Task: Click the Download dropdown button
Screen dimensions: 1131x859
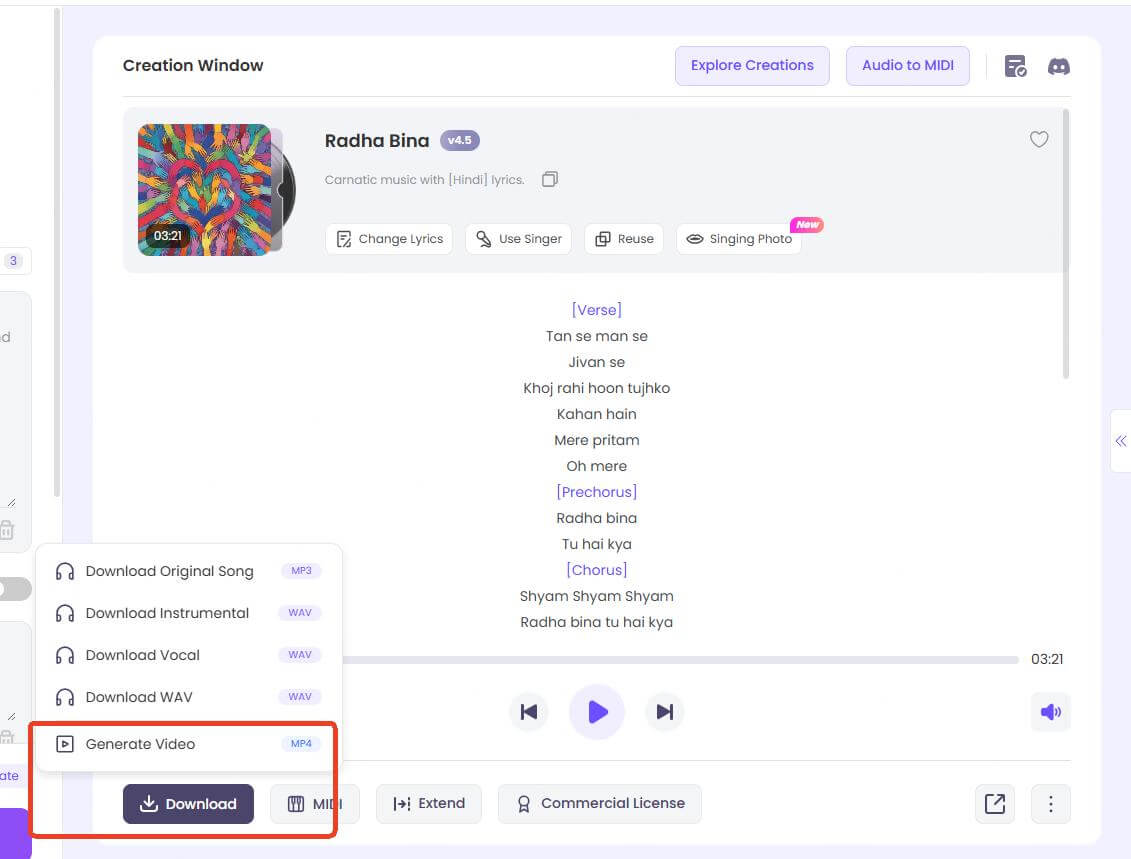Action: tap(188, 803)
